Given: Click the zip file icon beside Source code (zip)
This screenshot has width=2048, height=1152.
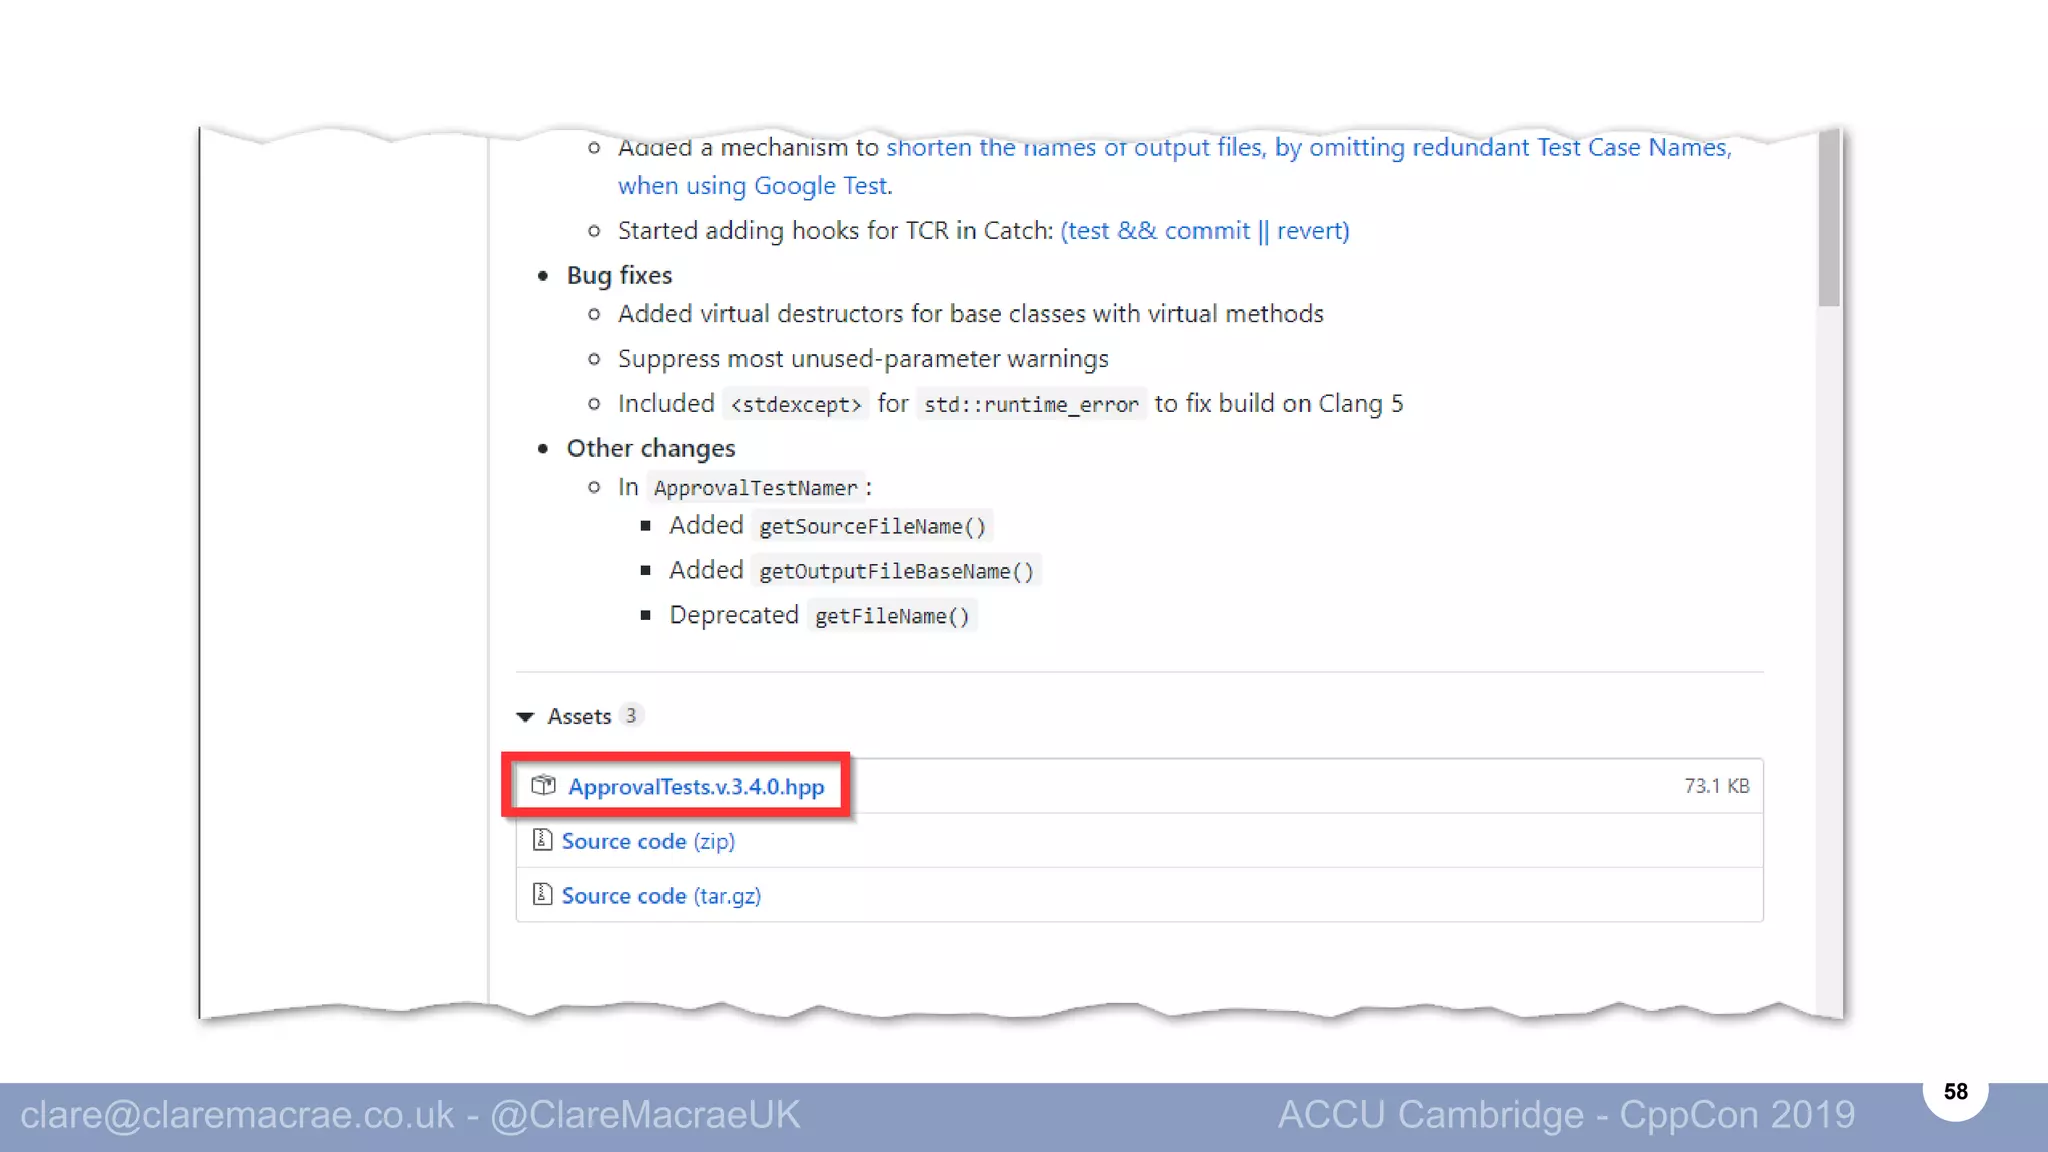Looking at the screenshot, I should tap(542, 840).
